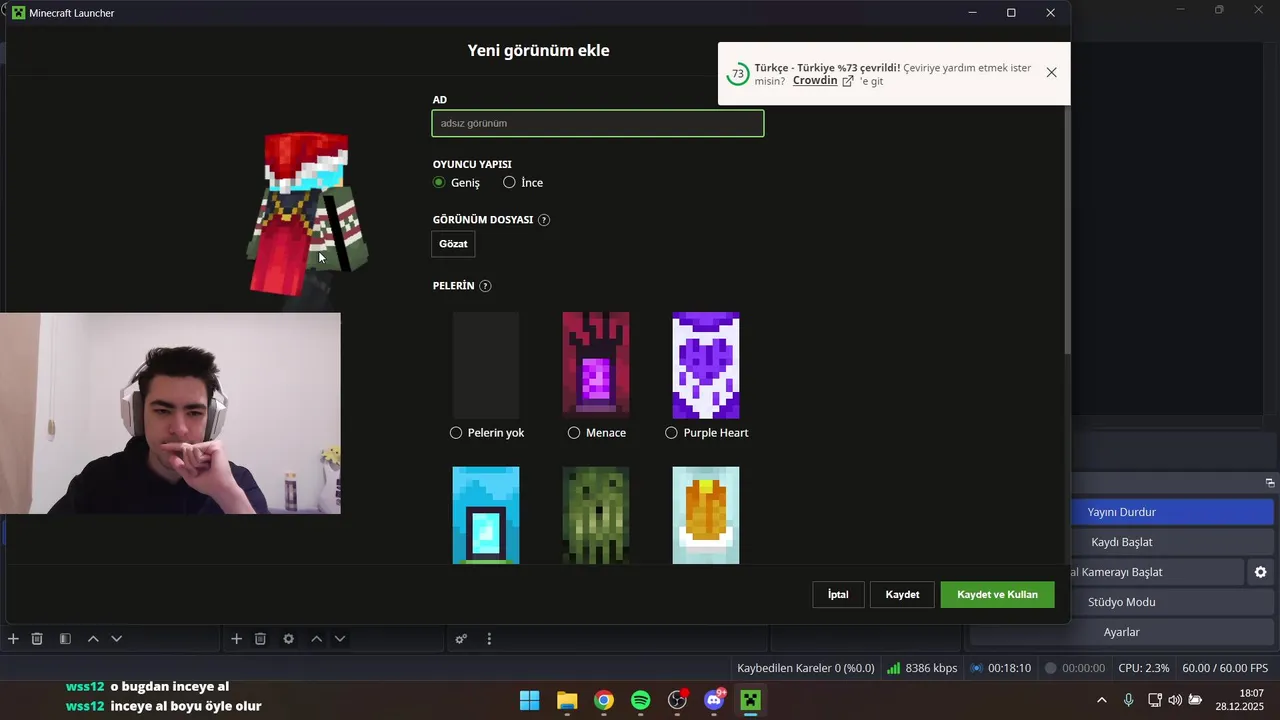
Task: Switch to OBS Studio from the taskbar
Action: (678, 700)
